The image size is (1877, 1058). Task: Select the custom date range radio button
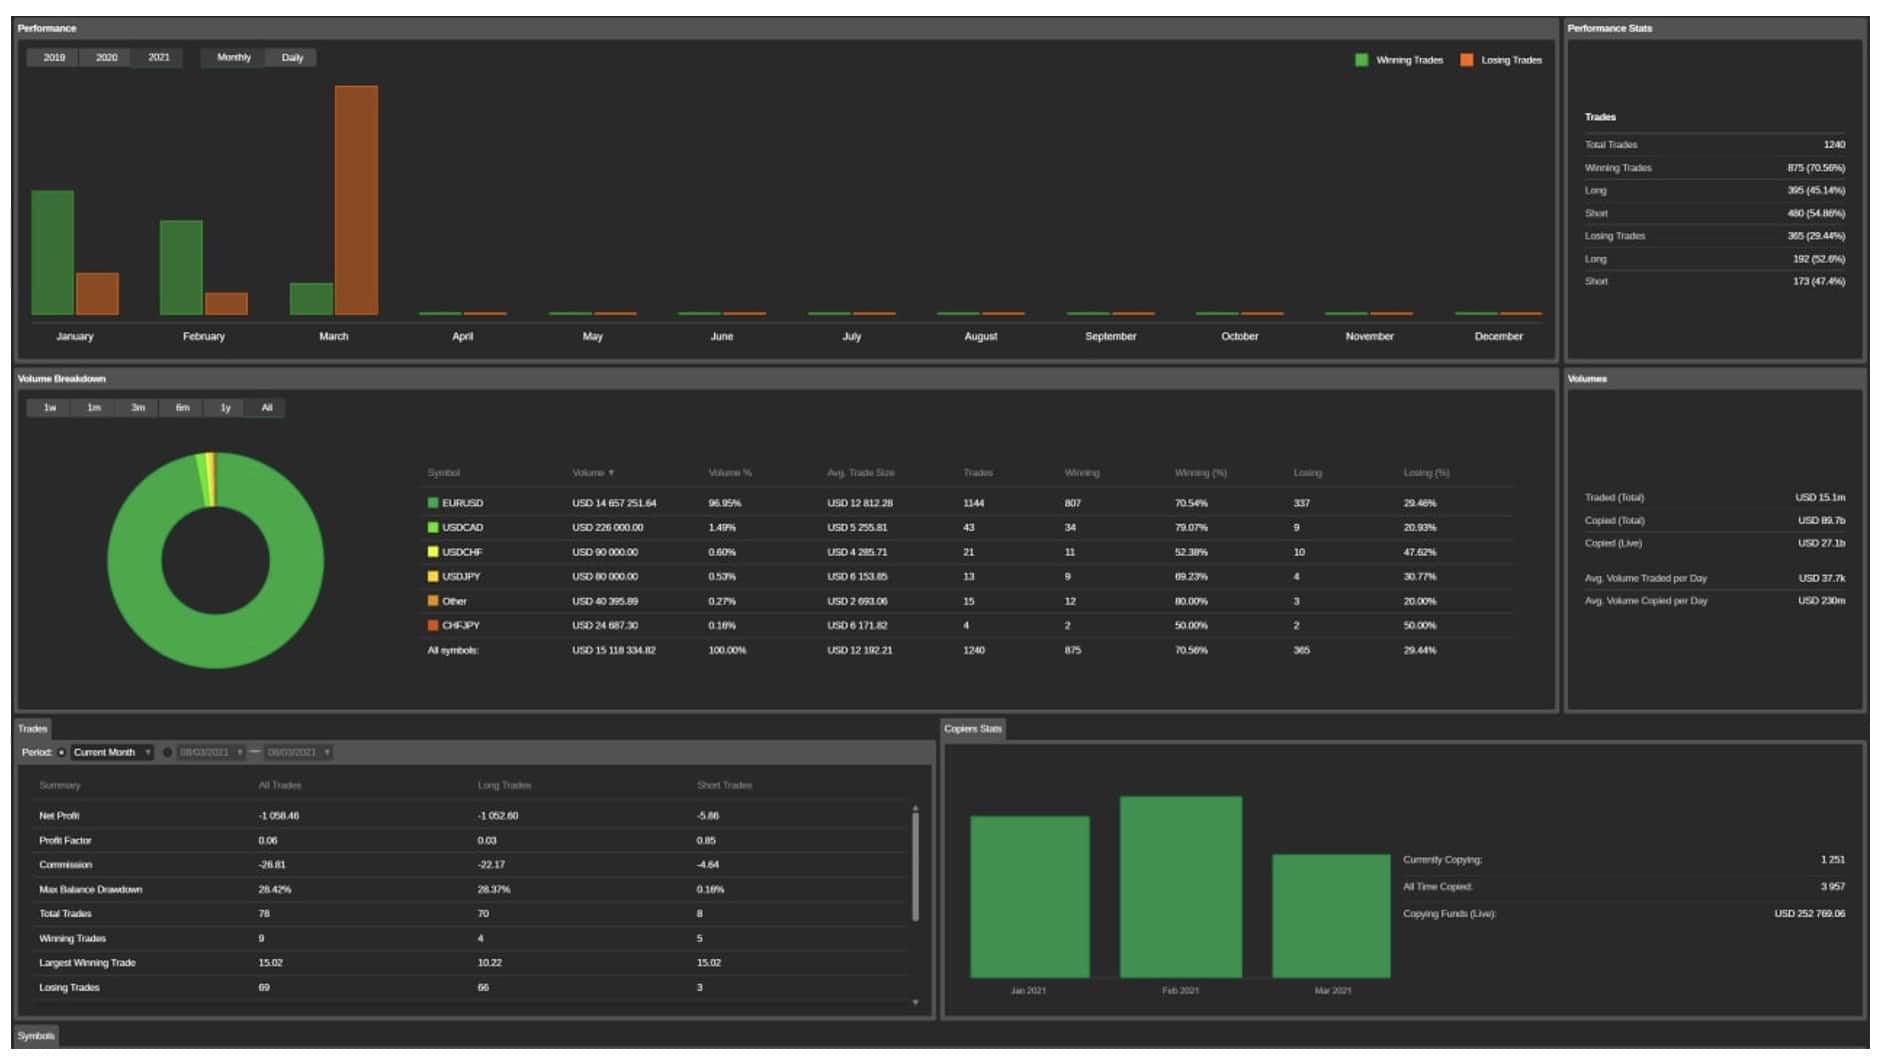[x=167, y=753]
